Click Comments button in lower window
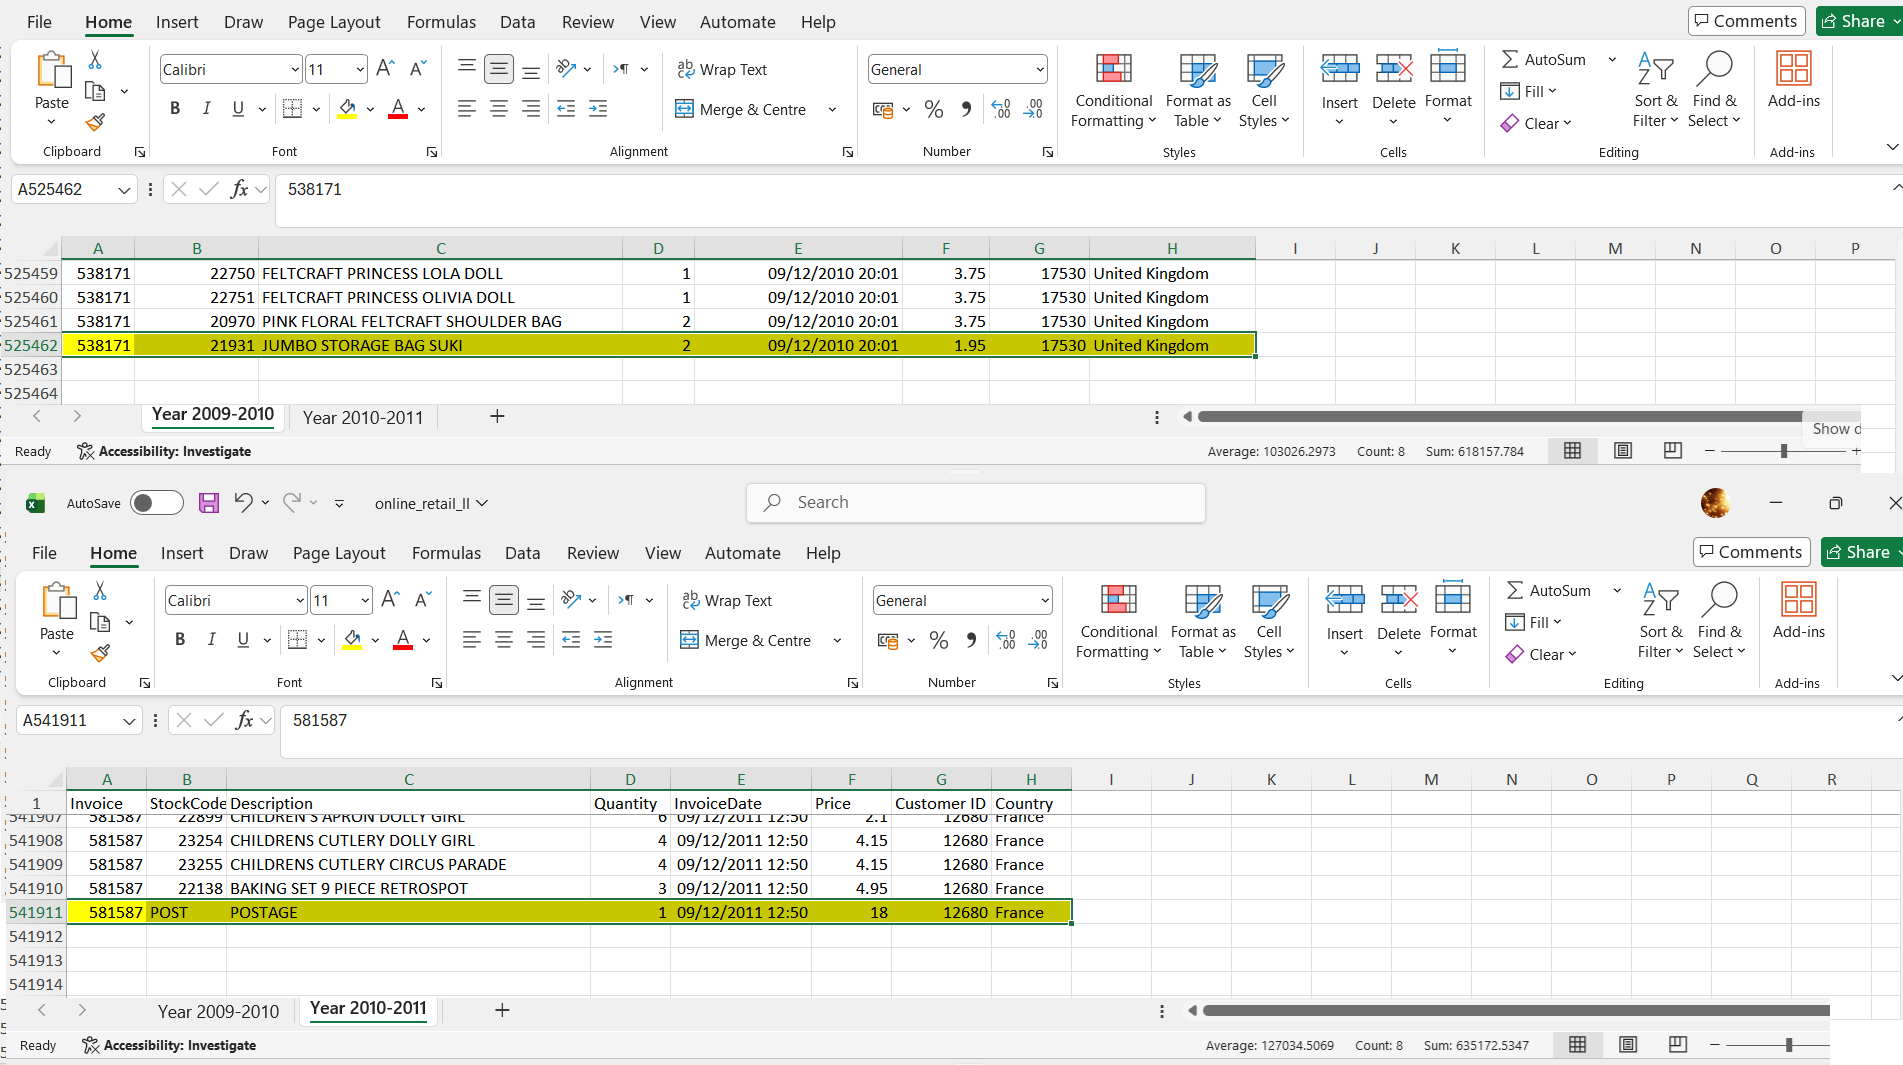This screenshot has height=1065, width=1903. tap(1751, 552)
